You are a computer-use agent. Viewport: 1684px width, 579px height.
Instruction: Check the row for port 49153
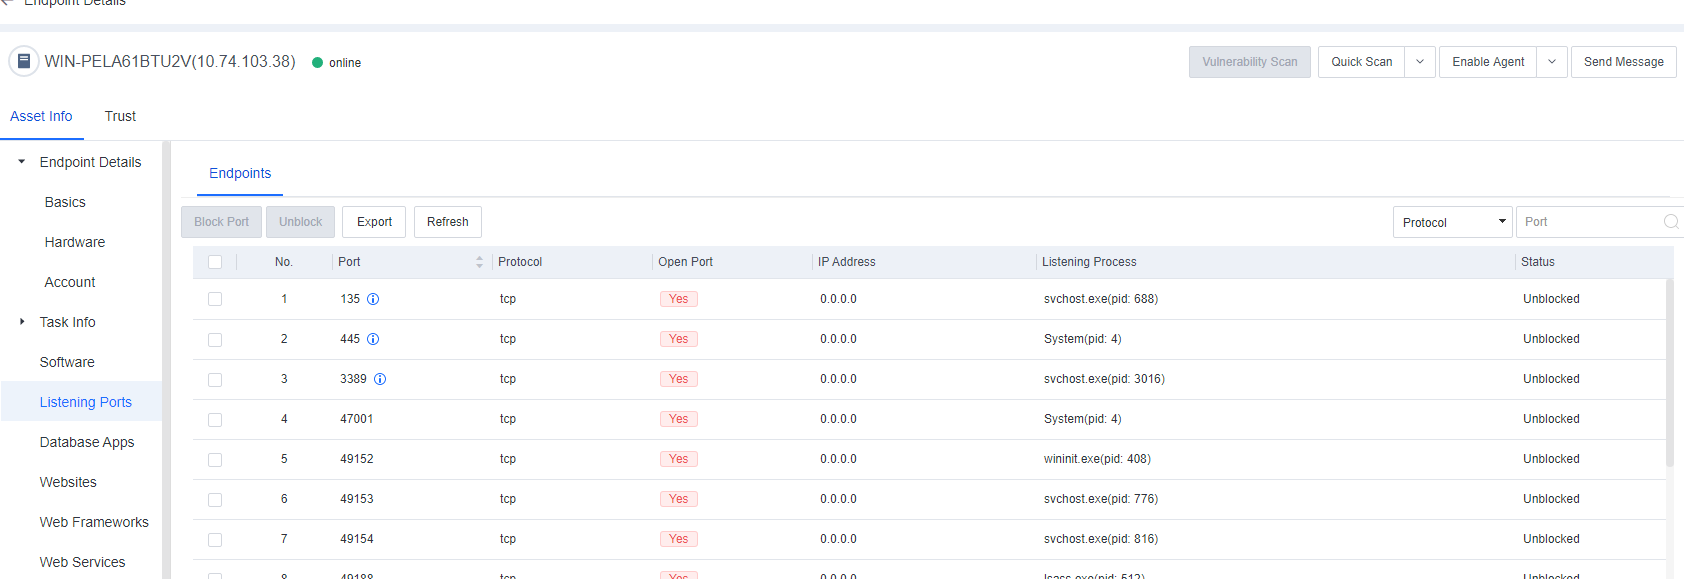click(x=215, y=500)
